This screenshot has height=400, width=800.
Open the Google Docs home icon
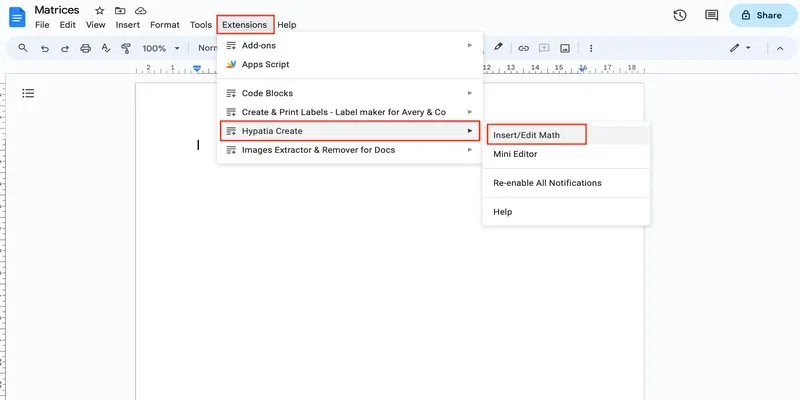pyautogui.click(x=17, y=17)
